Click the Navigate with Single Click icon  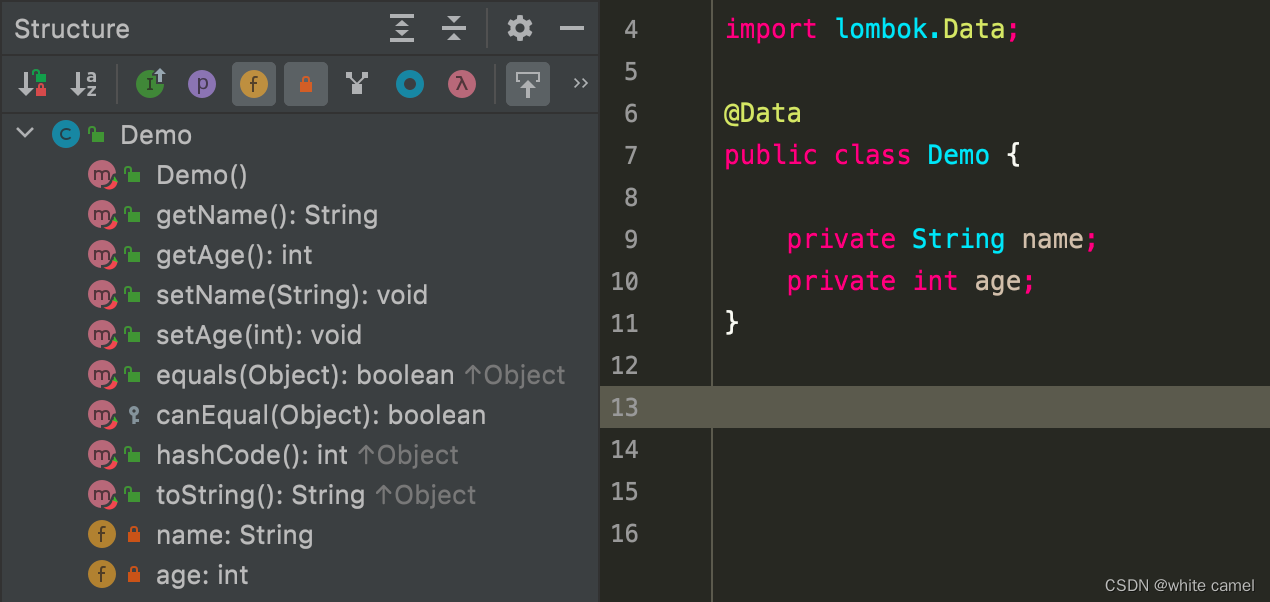(x=527, y=84)
